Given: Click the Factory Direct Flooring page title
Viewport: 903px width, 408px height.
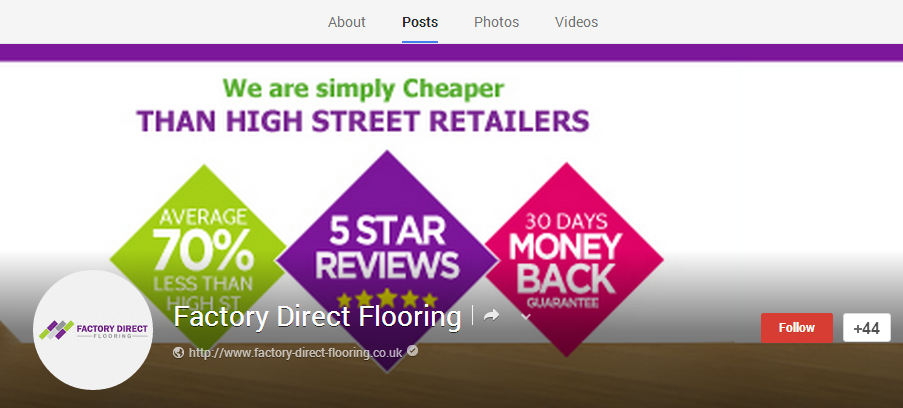Looking at the screenshot, I should tap(317, 317).
